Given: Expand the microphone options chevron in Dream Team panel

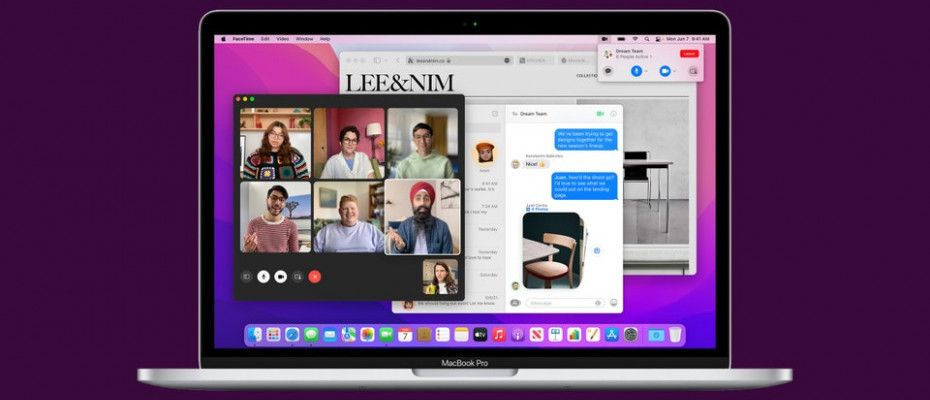Looking at the screenshot, I should point(646,71).
